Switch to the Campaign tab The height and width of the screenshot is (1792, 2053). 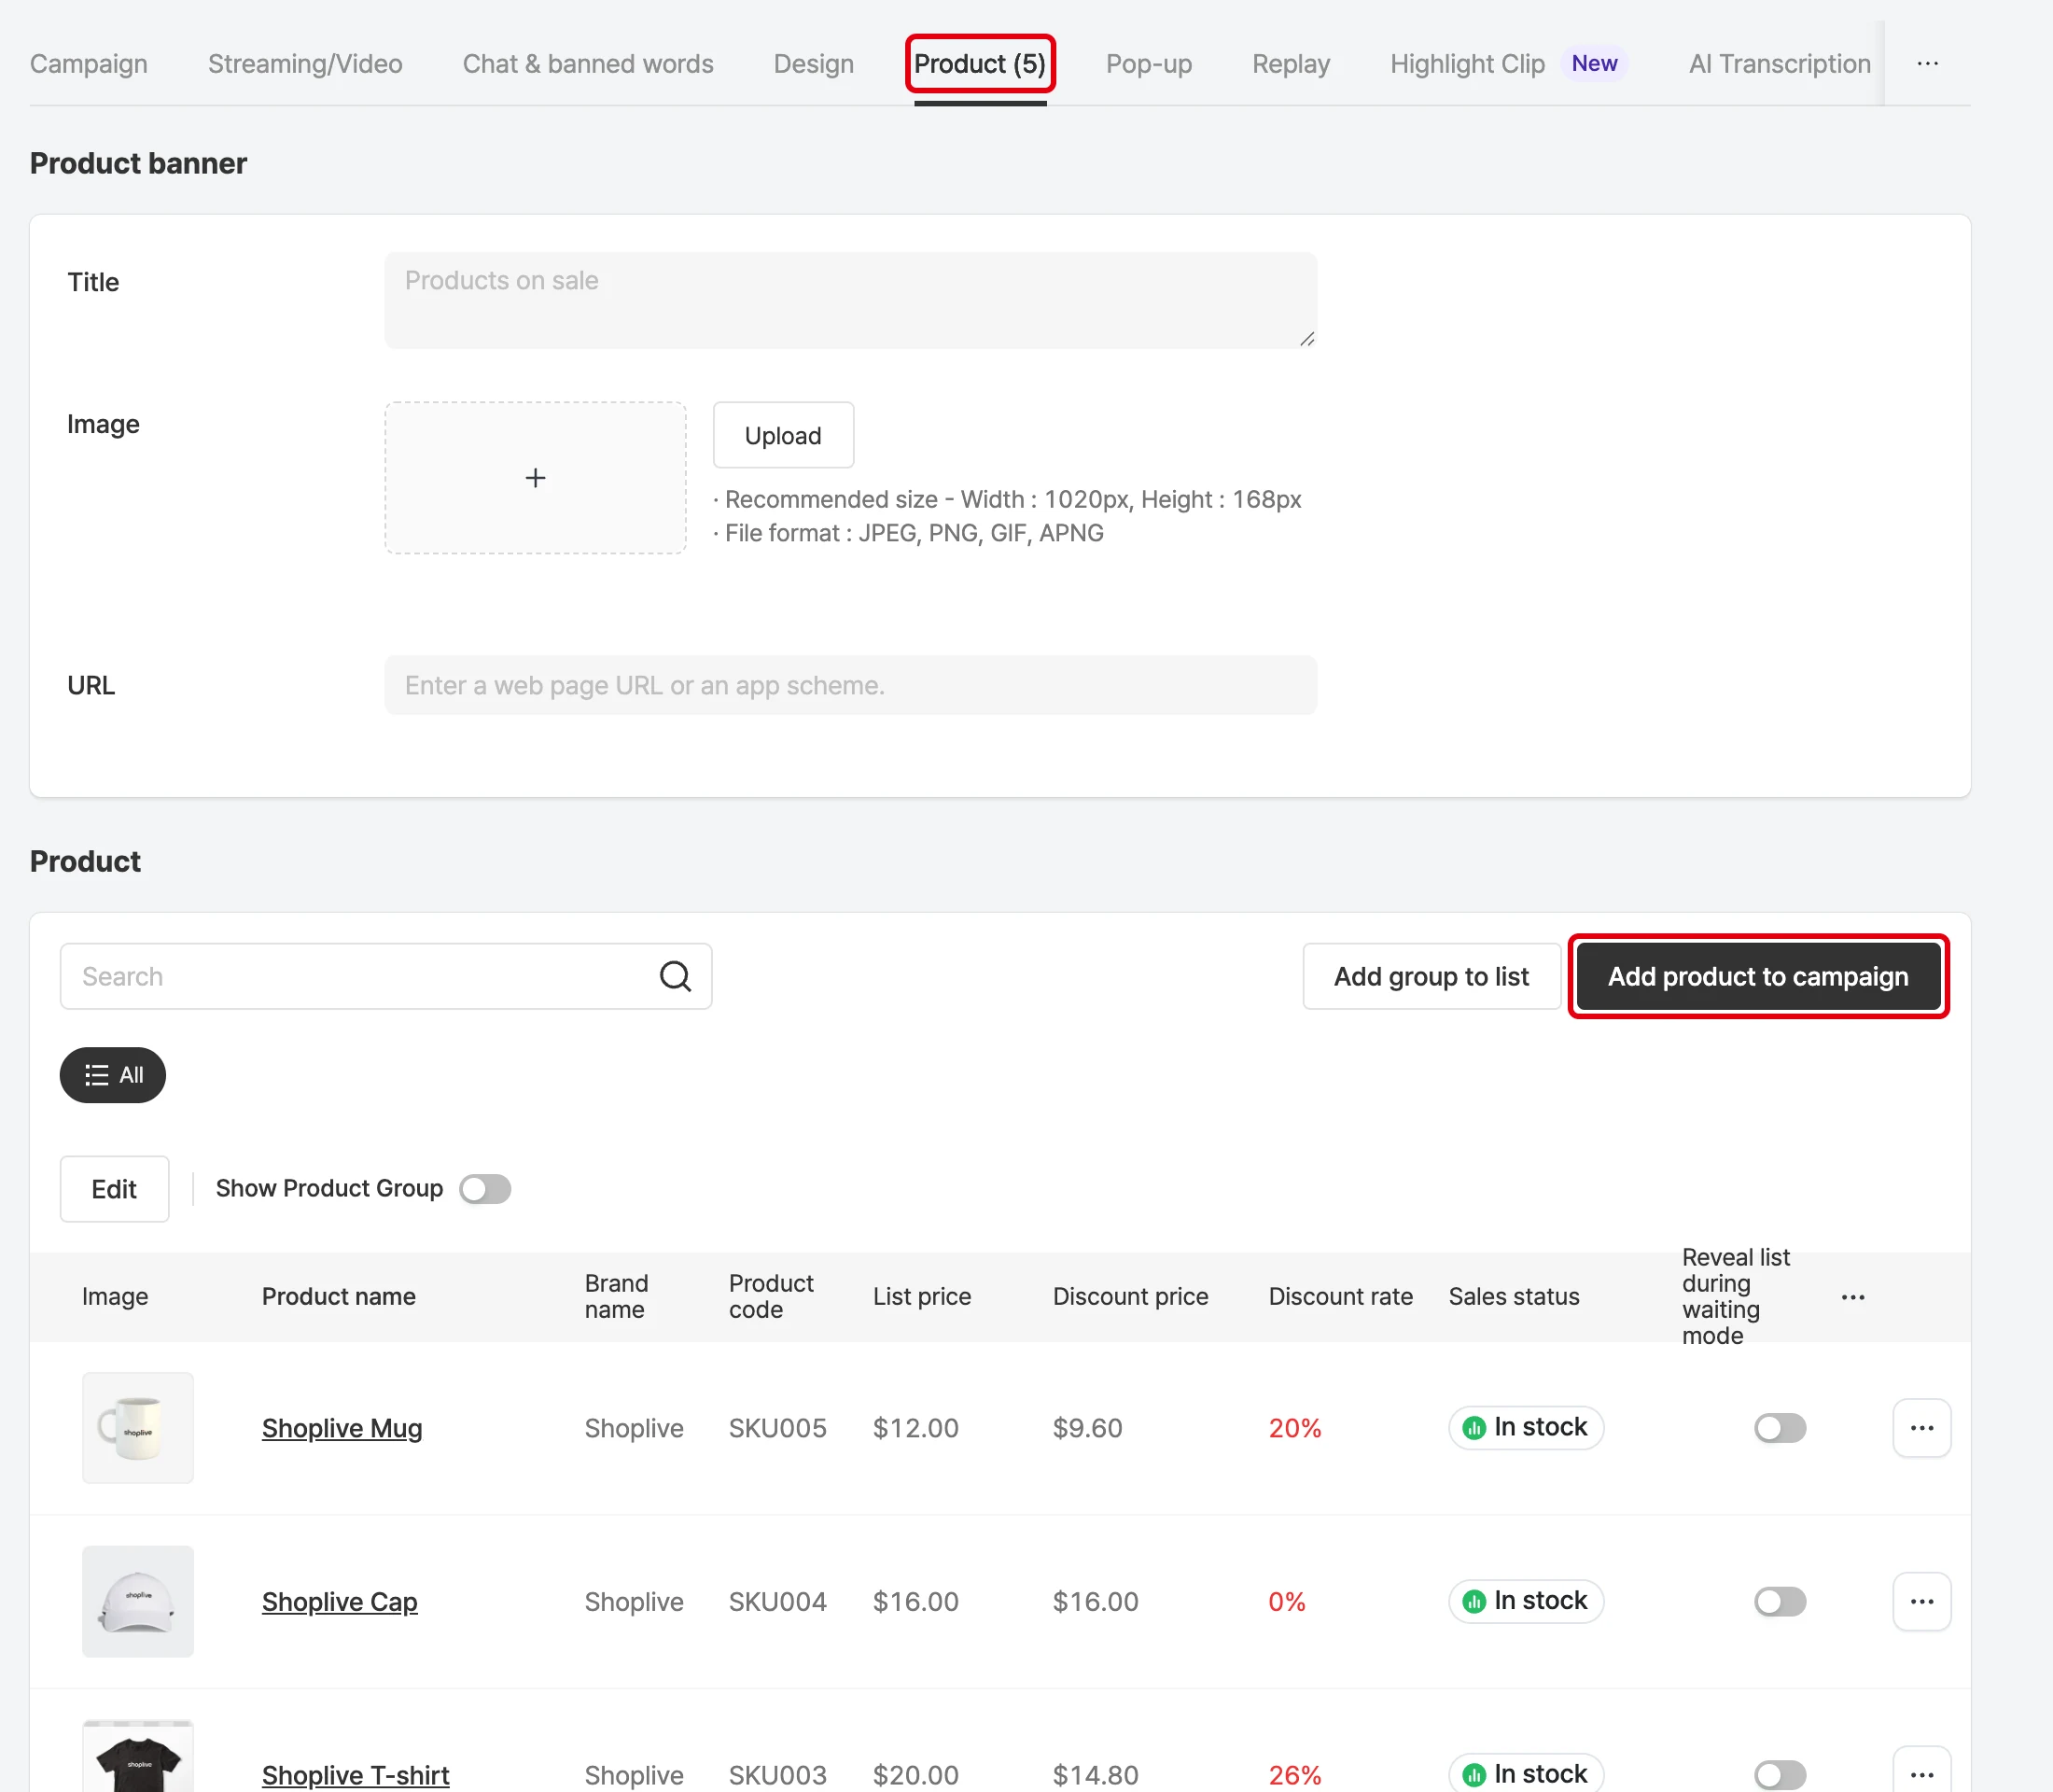pos(89,64)
